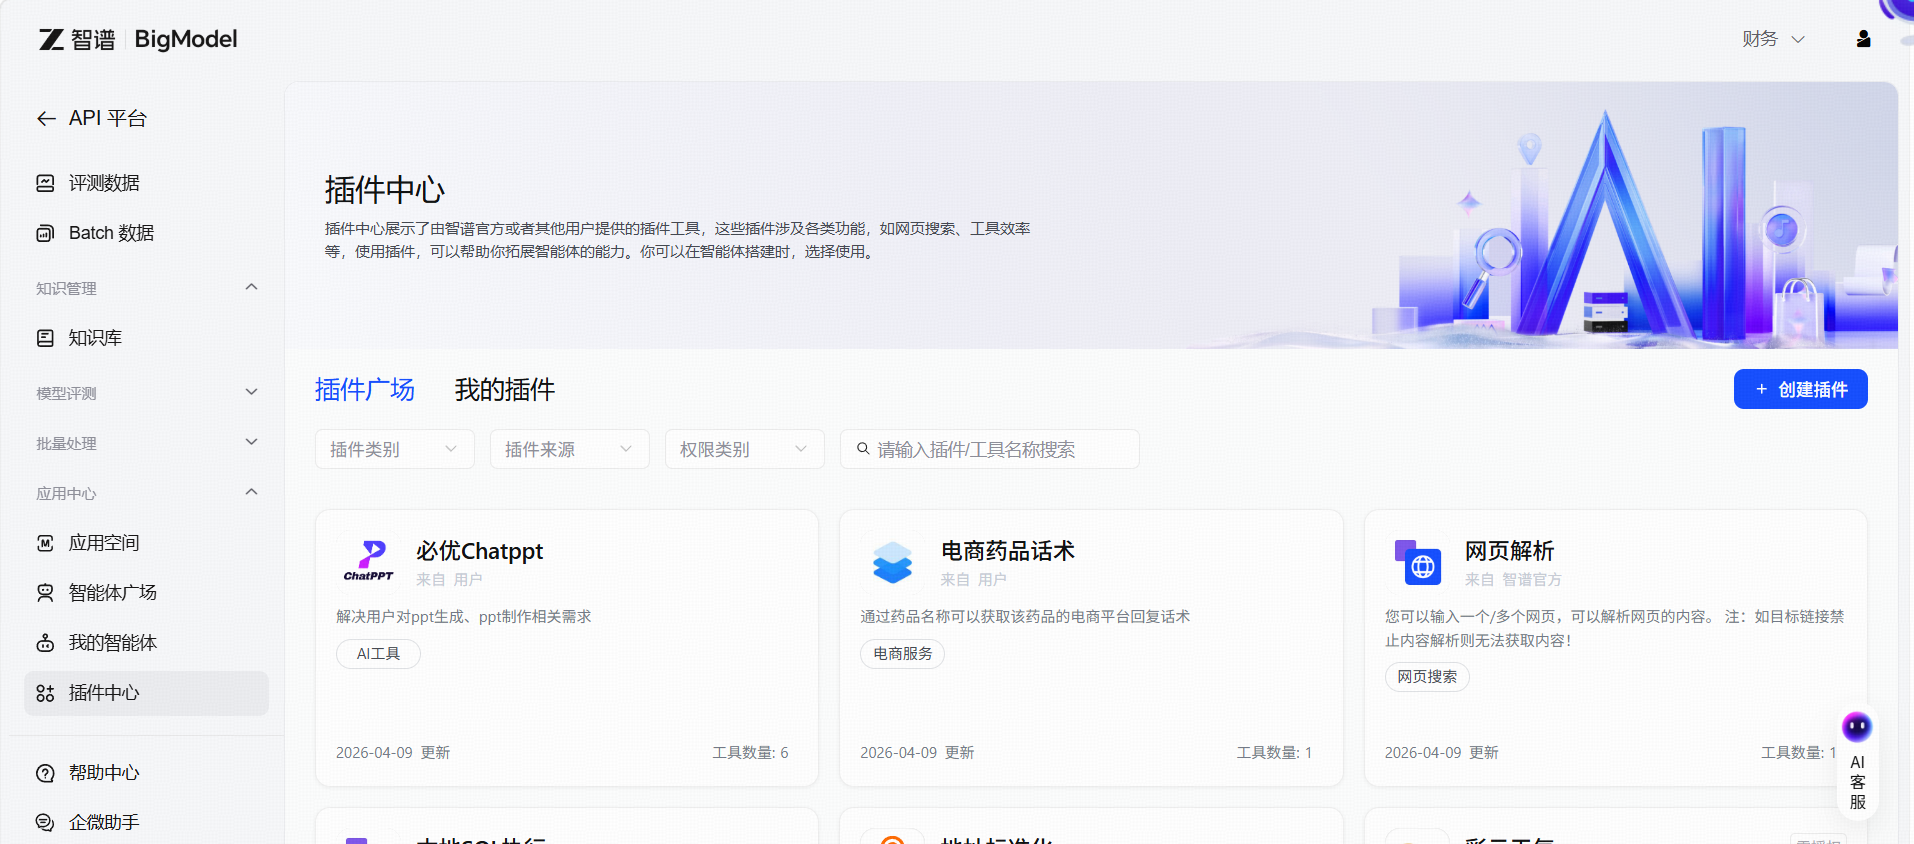Open 知识库 sidebar item
The height and width of the screenshot is (844, 1914).
point(95,338)
